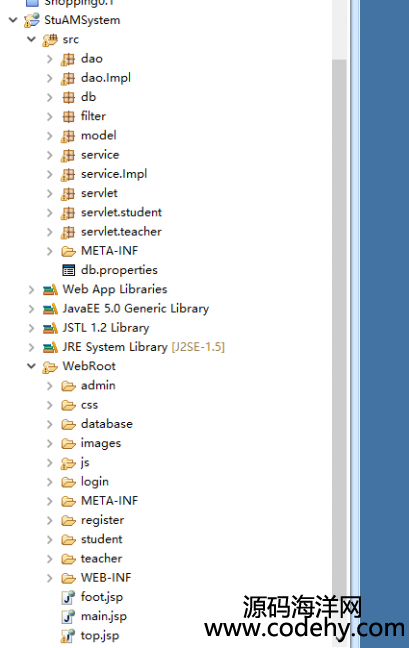409x648 pixels.
Task: Click the JRE System Library icon
Action: (50, 347)
